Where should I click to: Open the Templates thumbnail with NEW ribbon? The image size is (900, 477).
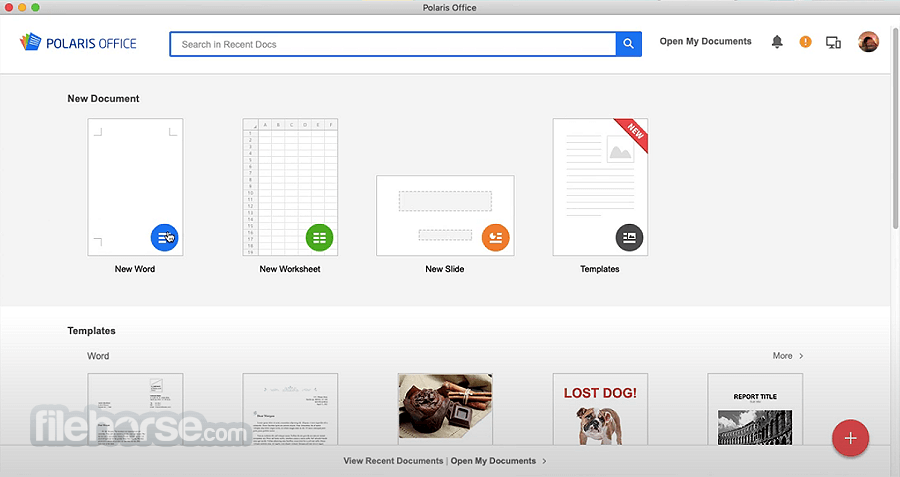600,187
